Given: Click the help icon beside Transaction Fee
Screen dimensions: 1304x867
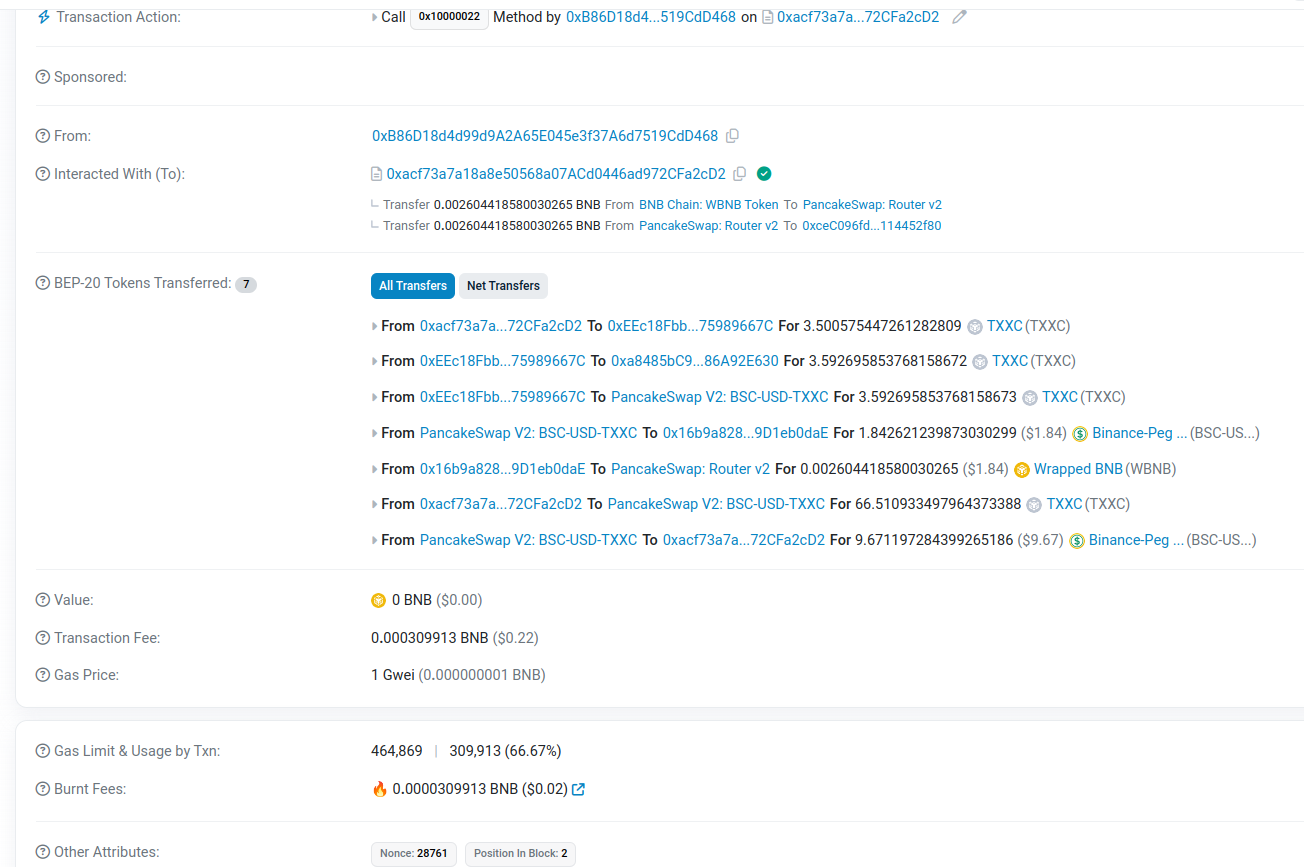Looking at the screenshot, I should pyautogui.click(x=42, y=638).
